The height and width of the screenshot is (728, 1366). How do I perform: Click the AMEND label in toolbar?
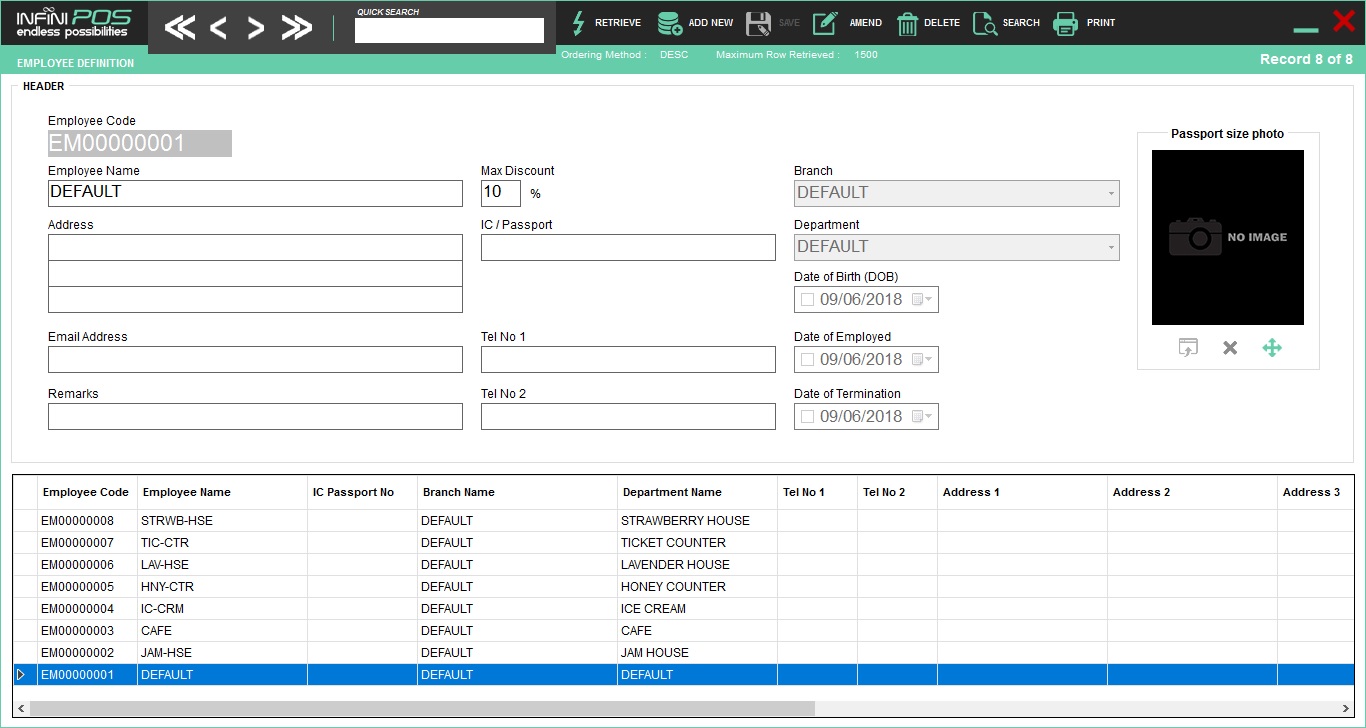click(865, 23)
